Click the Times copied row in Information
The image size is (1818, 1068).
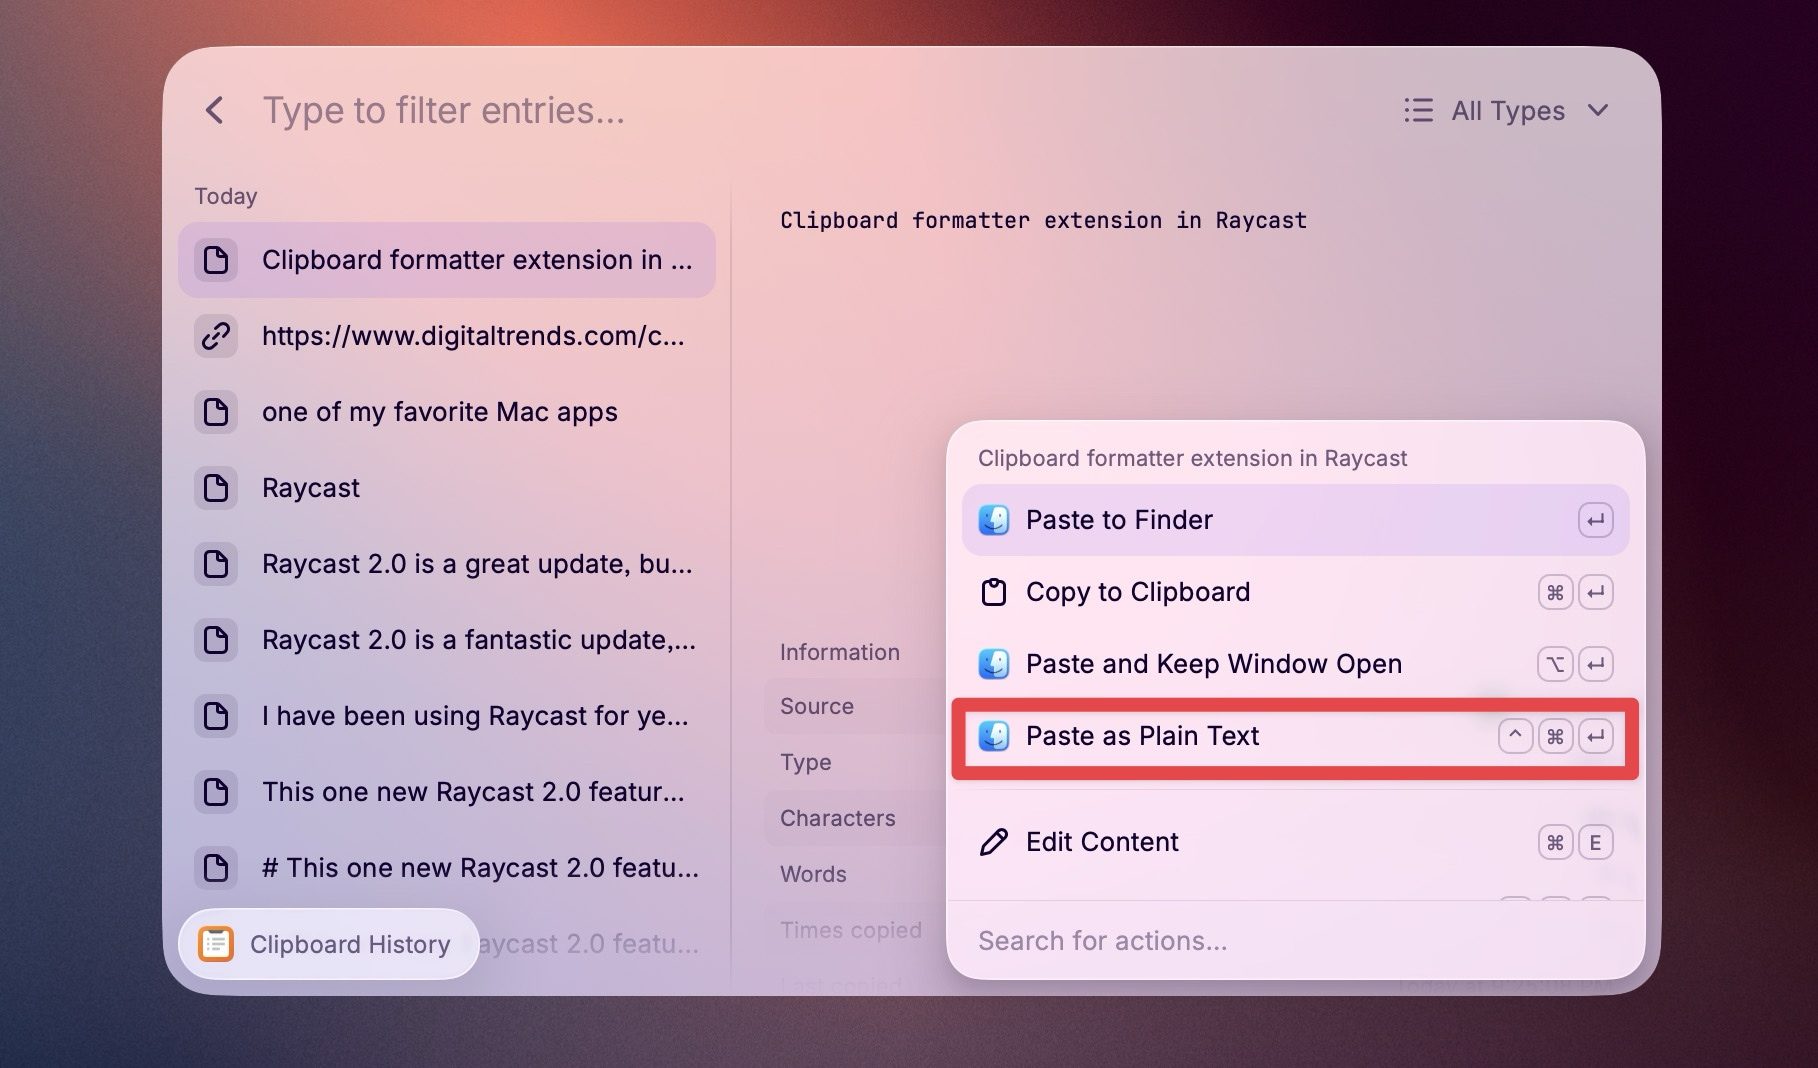pos(855,930)
